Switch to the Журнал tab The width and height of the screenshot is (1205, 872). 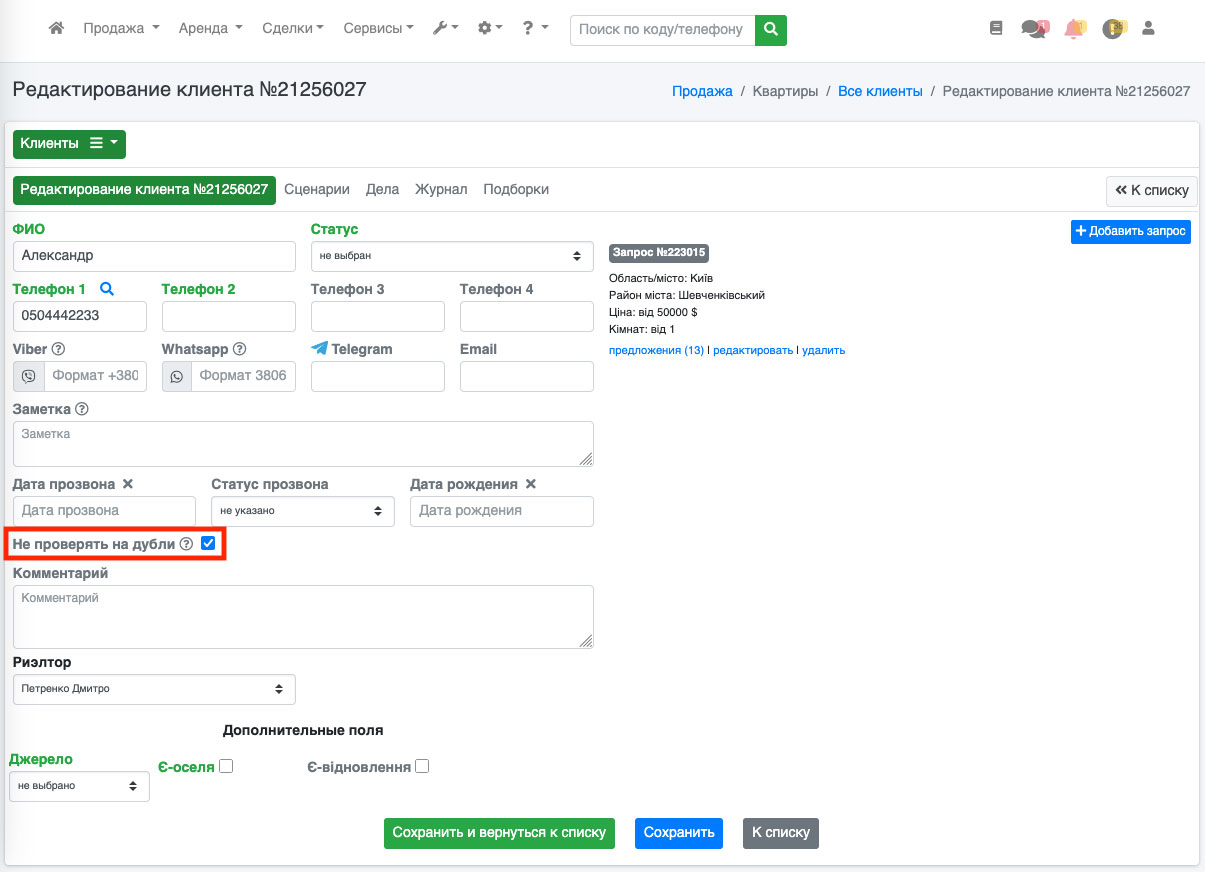pos(441,189)
